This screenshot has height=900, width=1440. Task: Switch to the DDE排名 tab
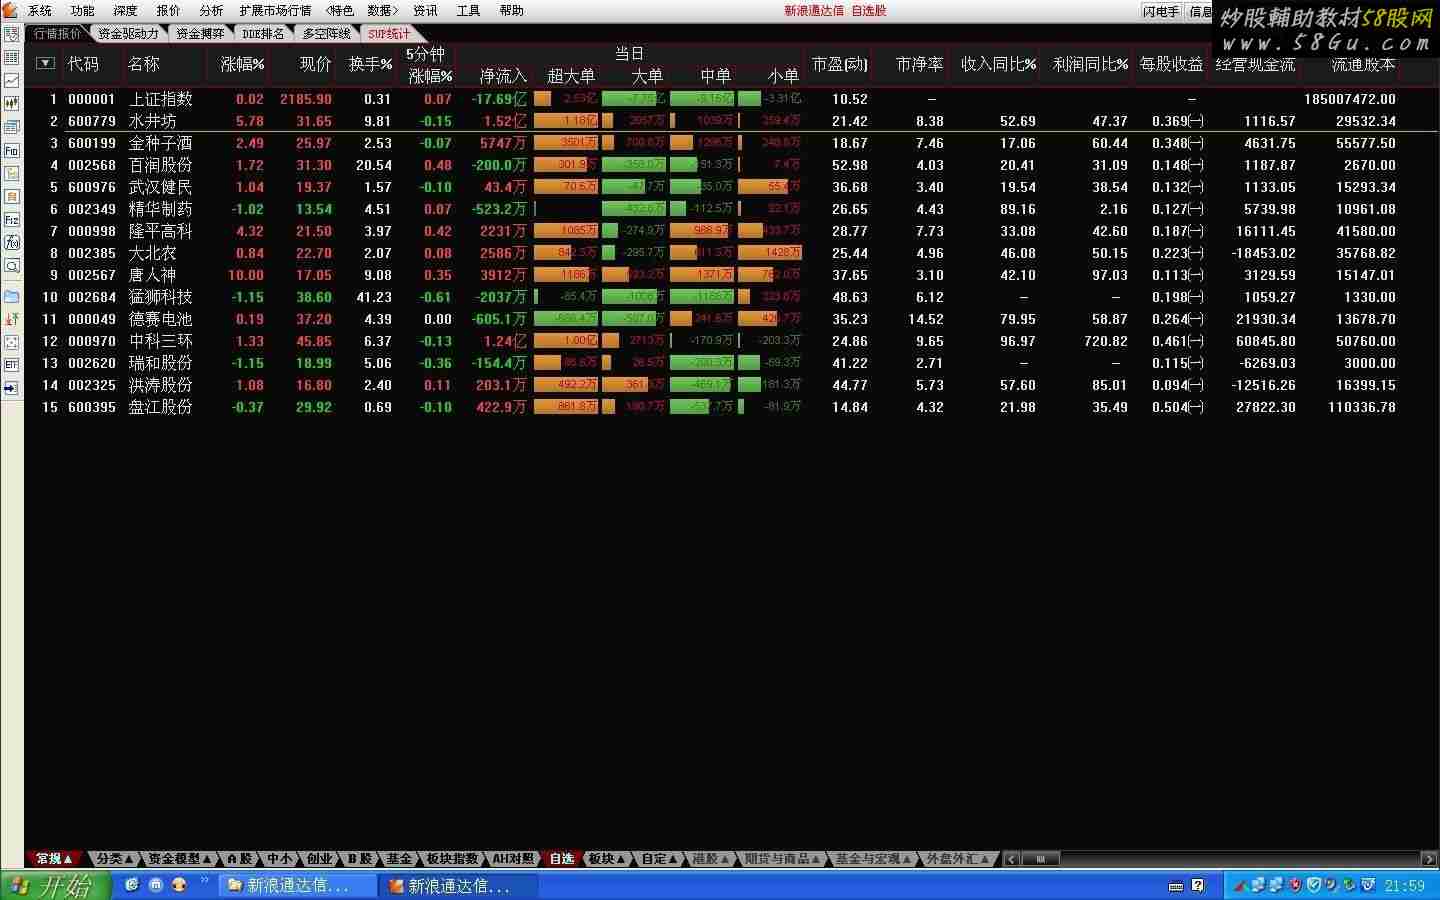pyautogui.click(x=263, y=34)
